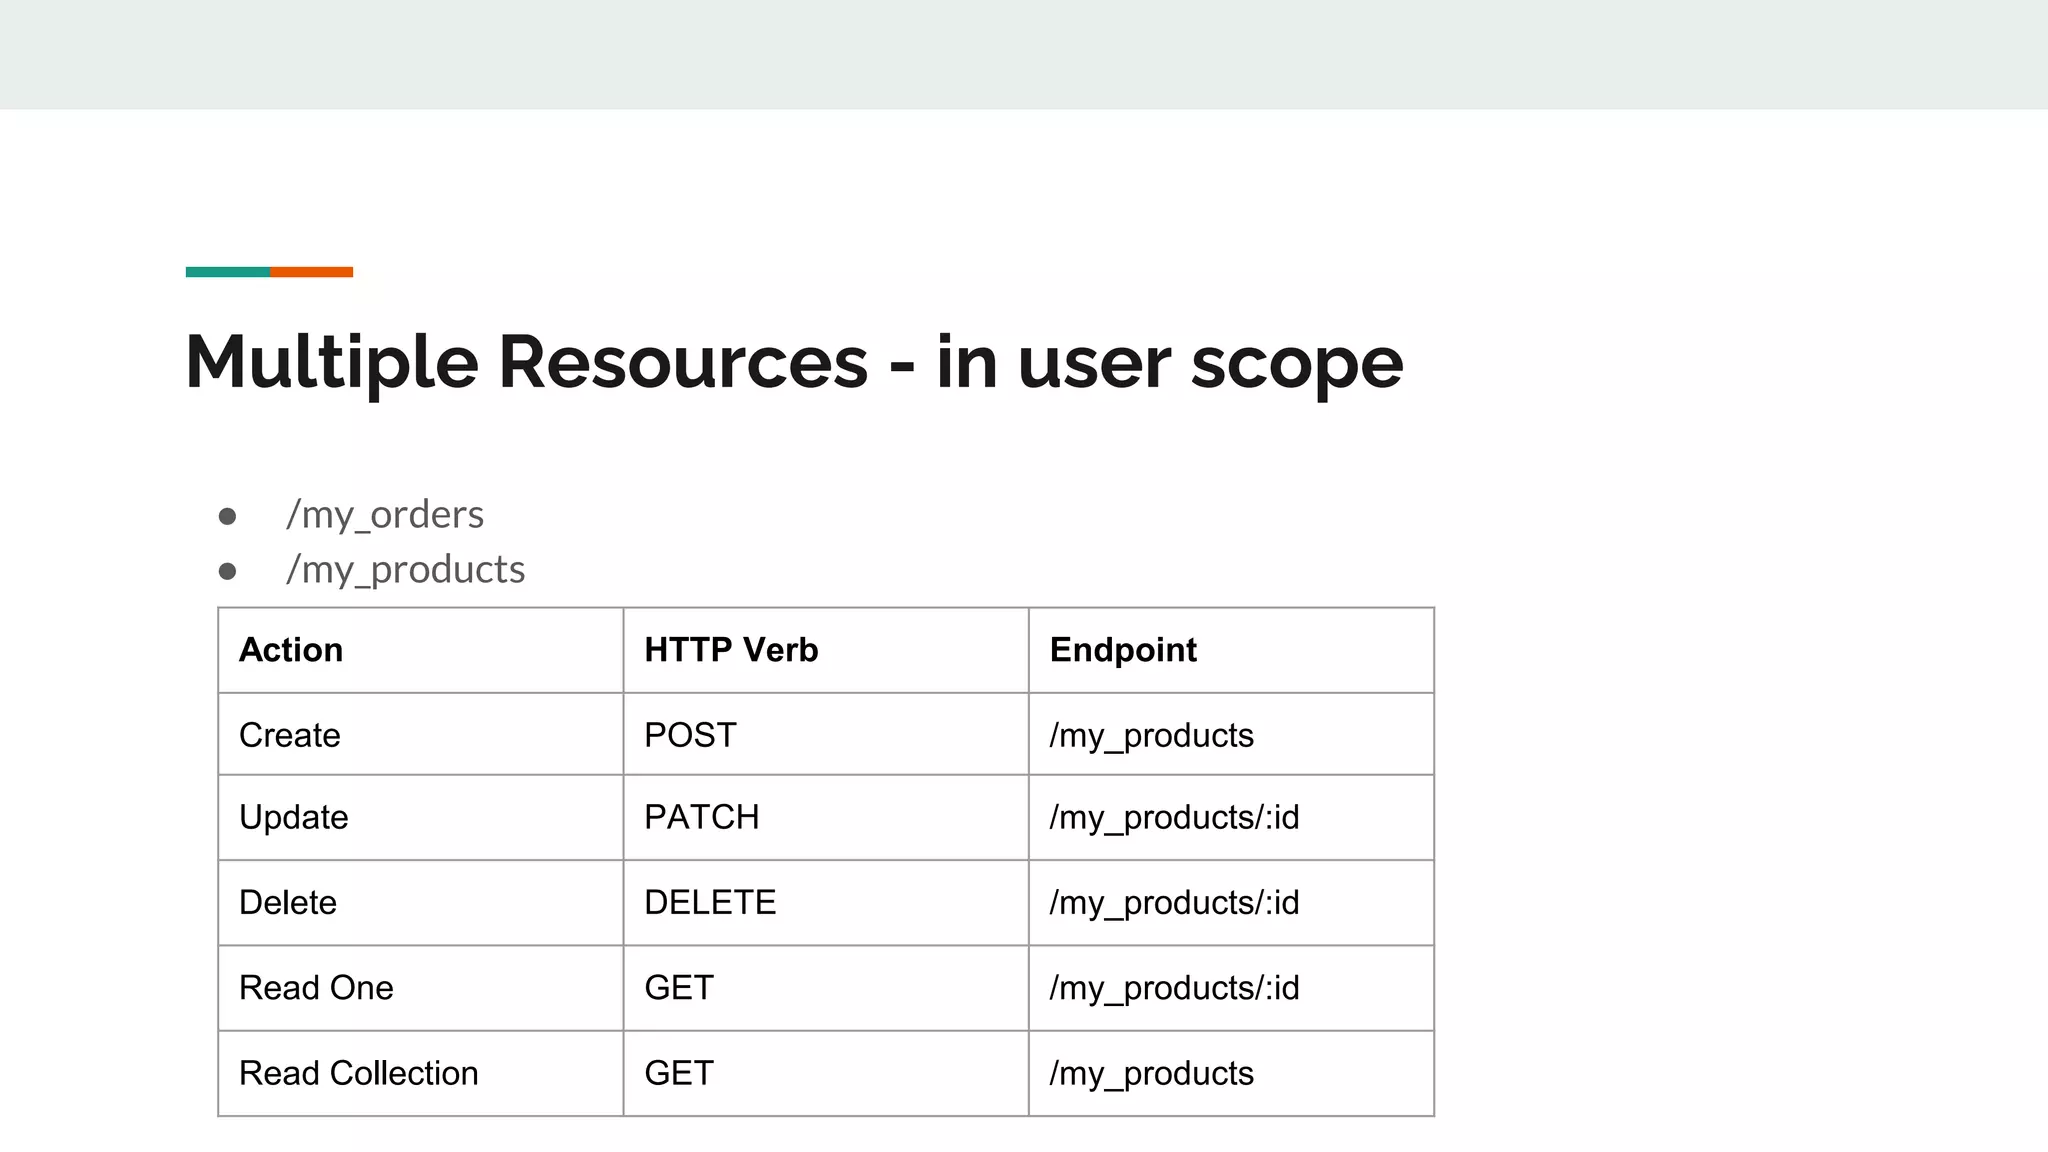Select the 'Read Collection' action cell
This screenshot has height=1152, width=2048.
tap(421, 1073)
